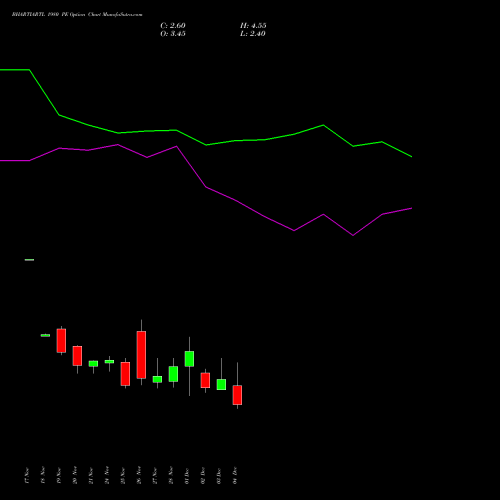This screenshot has width=500, height=500.
Task: Click the high value H: 4.55
Action: (253, 26)
